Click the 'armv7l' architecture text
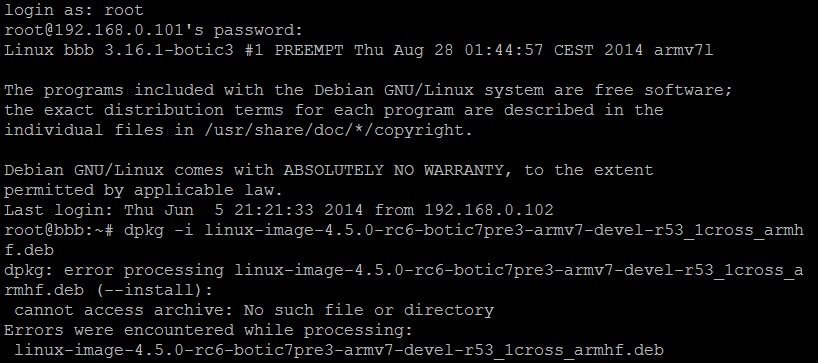The image size is (821, 363). [x=683, y=51]
